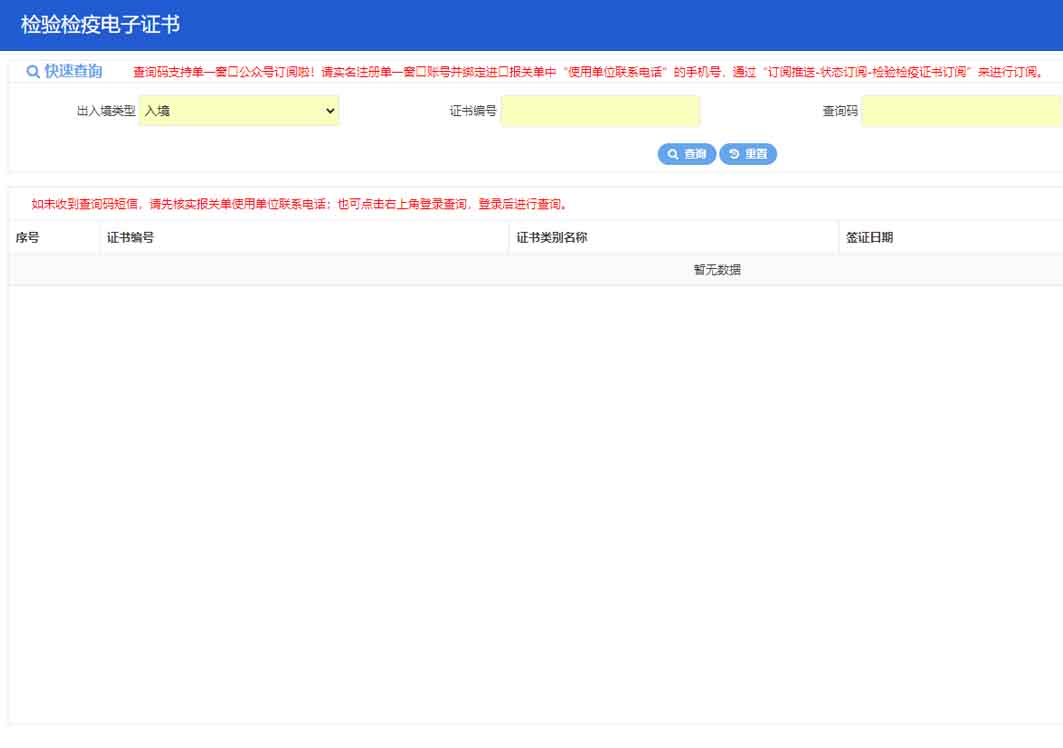
Task: Click the dropdown arrow next to 入境
Action: [330, 110]
